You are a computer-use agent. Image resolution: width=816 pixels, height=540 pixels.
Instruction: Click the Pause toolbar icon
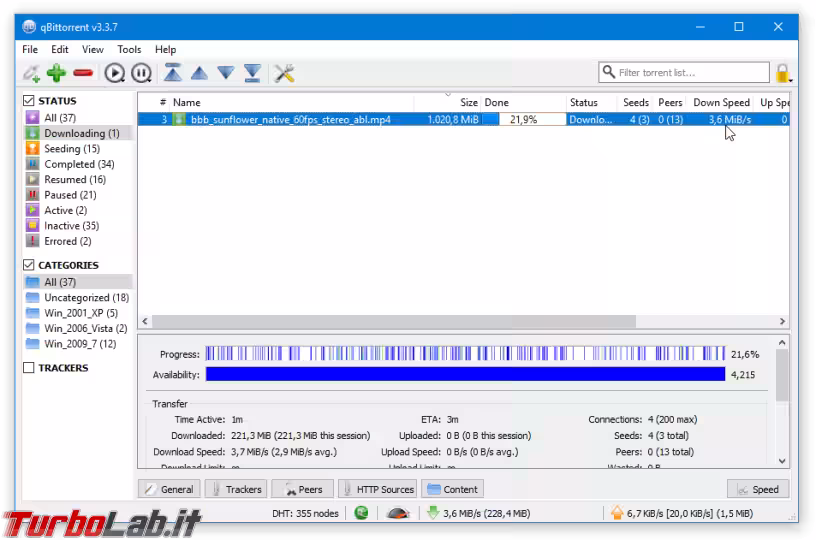pyautogui.click(x=141, y=73)
